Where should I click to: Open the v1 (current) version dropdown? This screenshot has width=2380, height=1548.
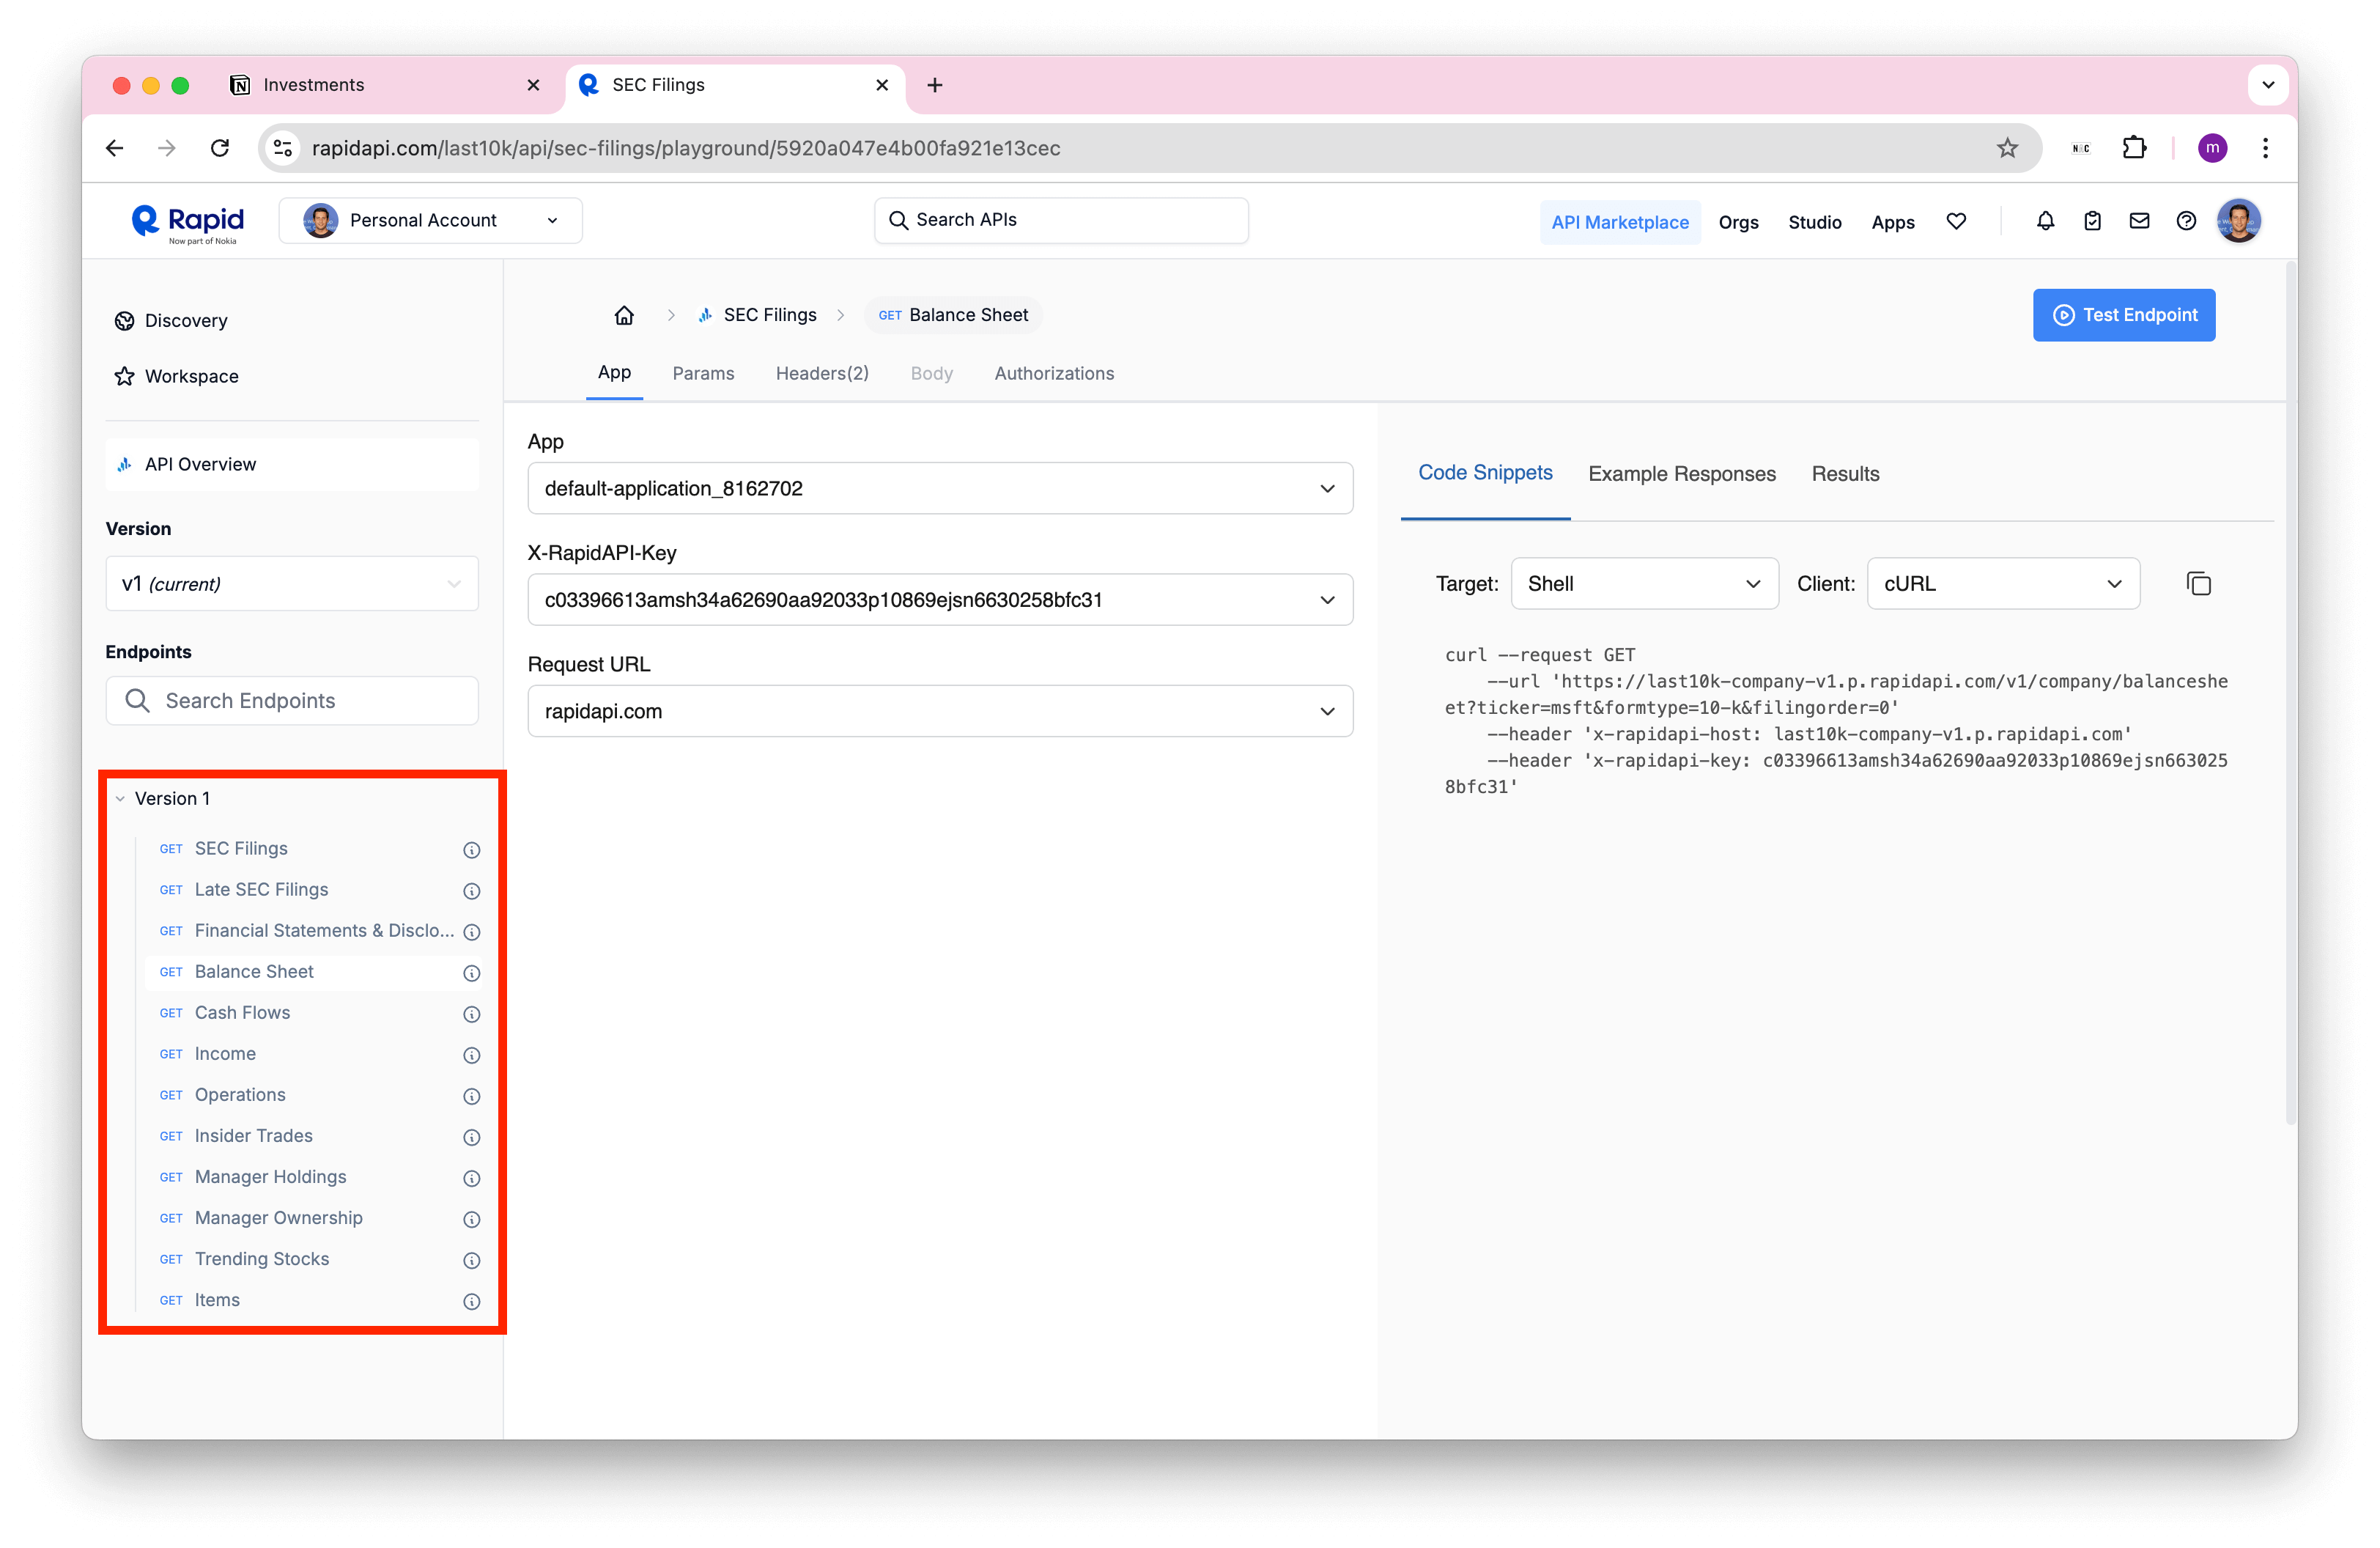pos(292,583)
